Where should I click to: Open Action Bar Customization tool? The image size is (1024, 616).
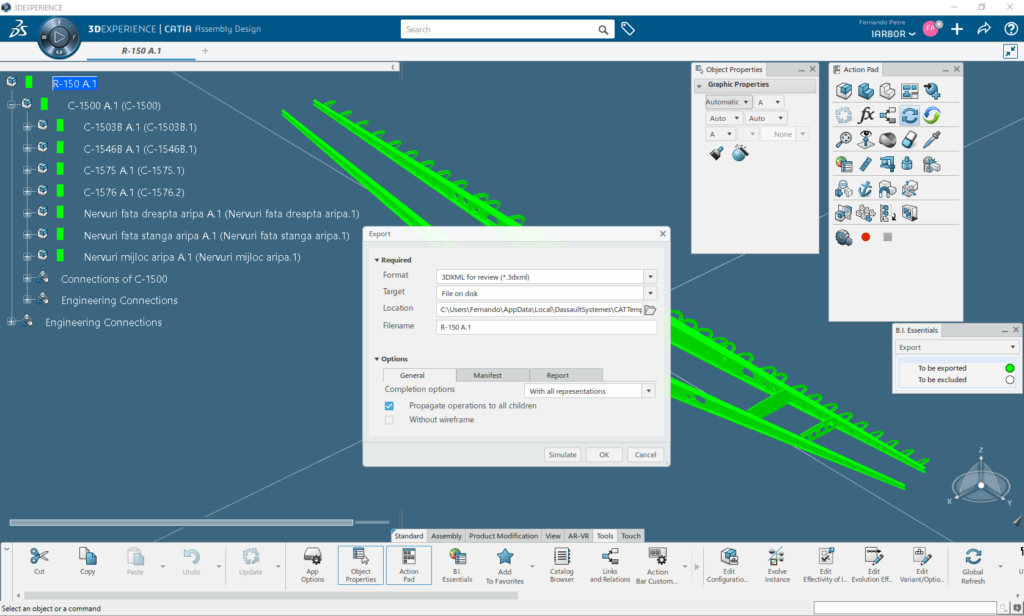point(658,564)
